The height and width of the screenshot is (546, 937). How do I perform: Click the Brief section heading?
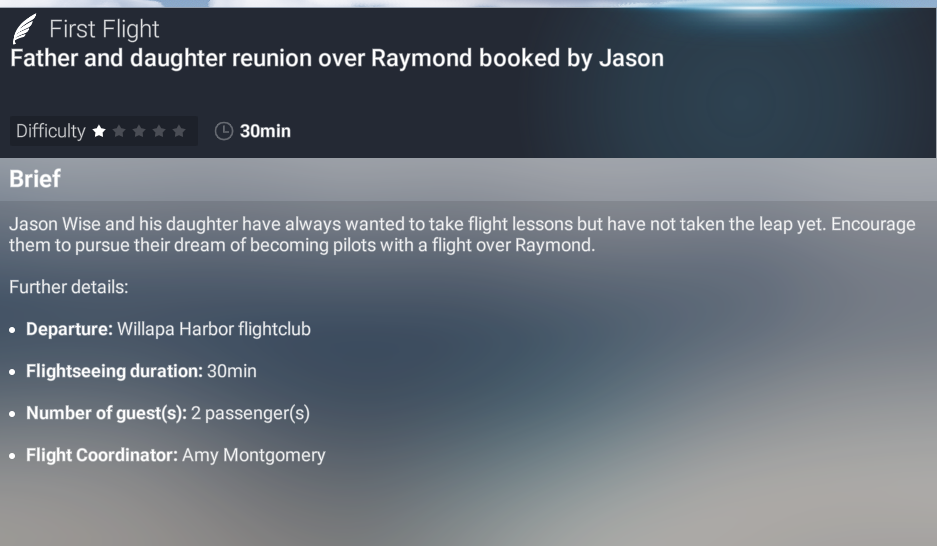(x=35, y=179)
